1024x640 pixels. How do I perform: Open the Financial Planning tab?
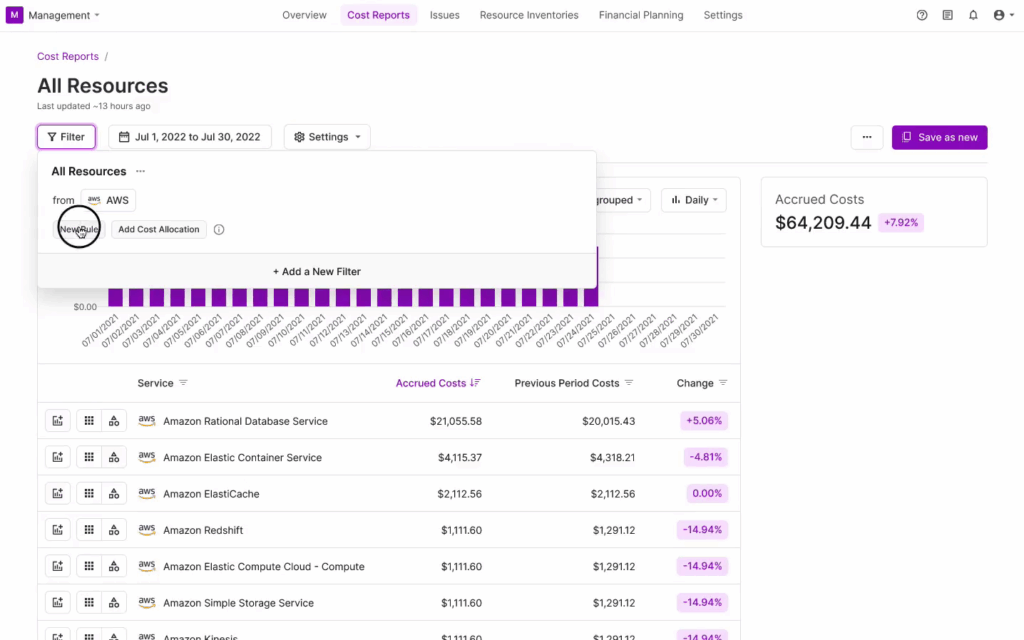pyautogui.click(x=641, y=15)
